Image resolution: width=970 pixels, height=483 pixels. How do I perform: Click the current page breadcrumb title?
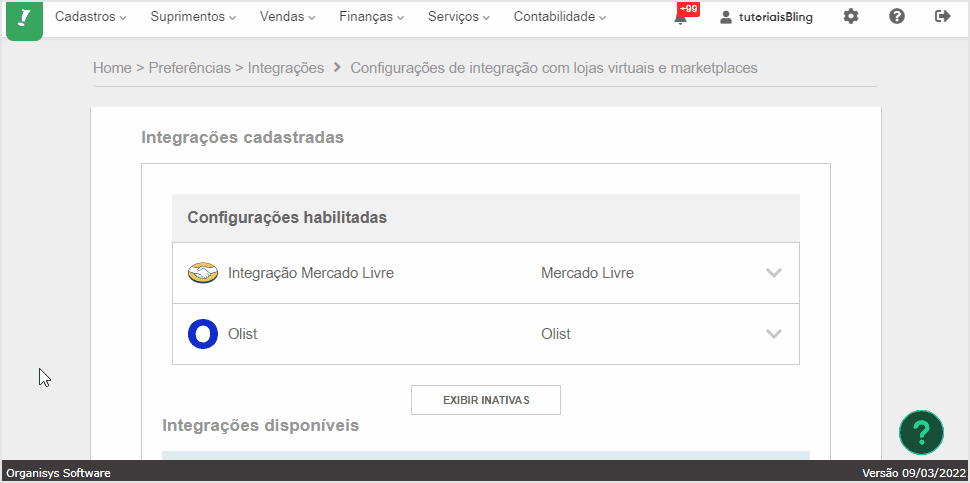[x=554, y=68]
